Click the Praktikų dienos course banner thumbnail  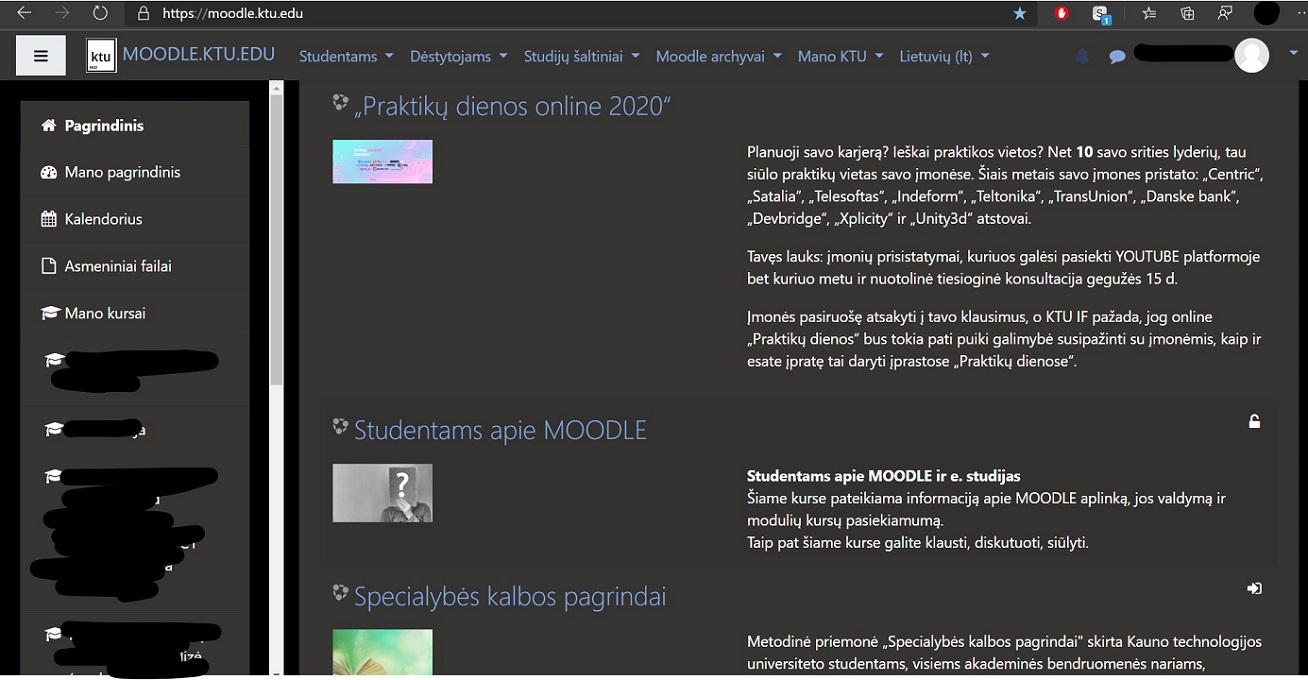pyautogui.click(x=382, y=162)
